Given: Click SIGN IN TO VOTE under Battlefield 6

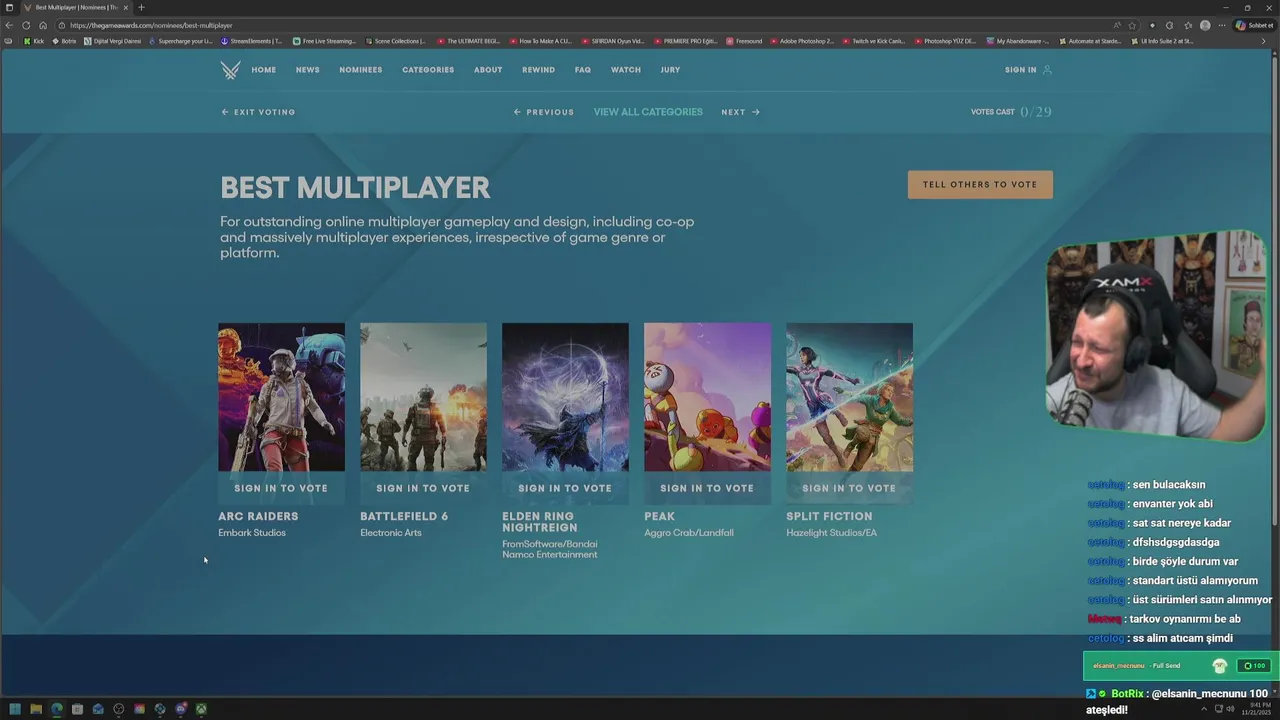Looking at the screenshot, I should (x=423, y=488).
